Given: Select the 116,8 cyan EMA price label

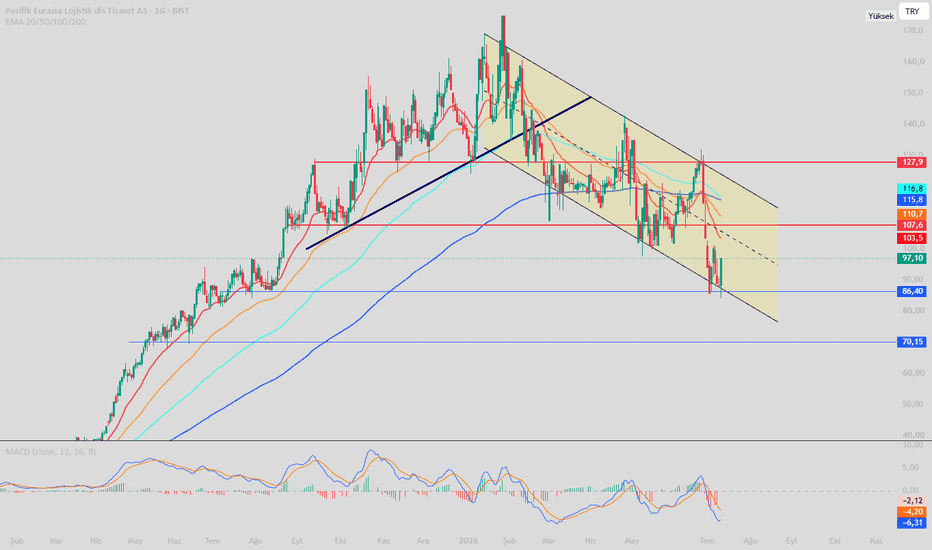Looking at the screenshot, I should (x=912, y=188).
